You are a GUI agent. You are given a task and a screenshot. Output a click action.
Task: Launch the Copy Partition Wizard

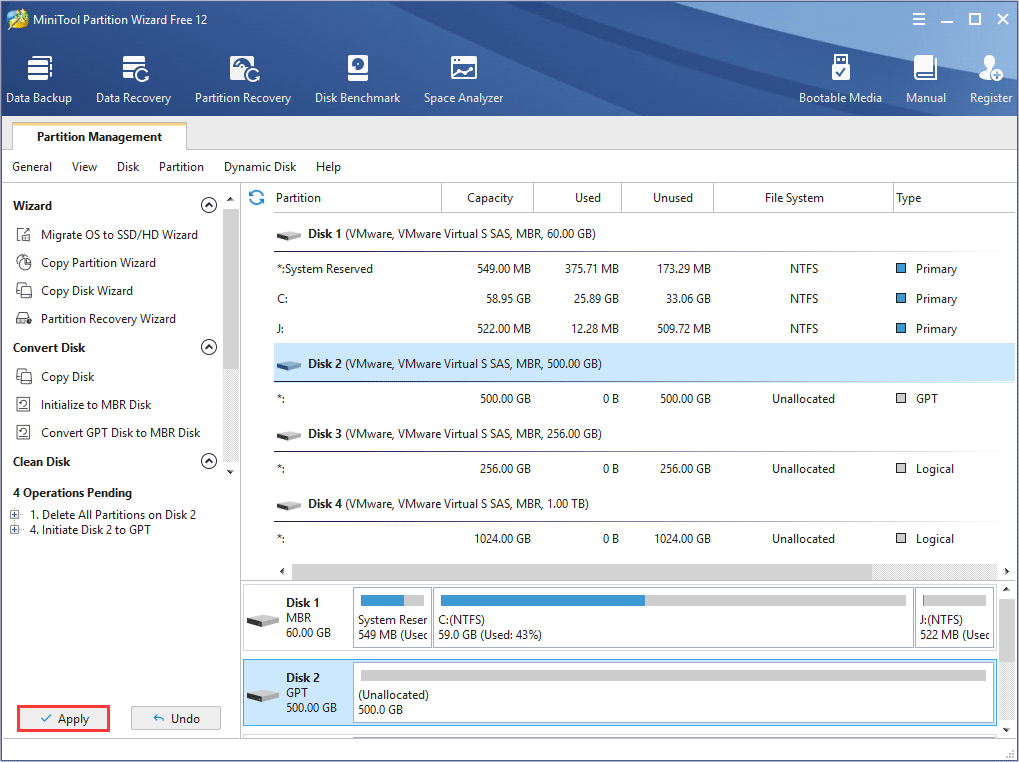tap(98, 262)
